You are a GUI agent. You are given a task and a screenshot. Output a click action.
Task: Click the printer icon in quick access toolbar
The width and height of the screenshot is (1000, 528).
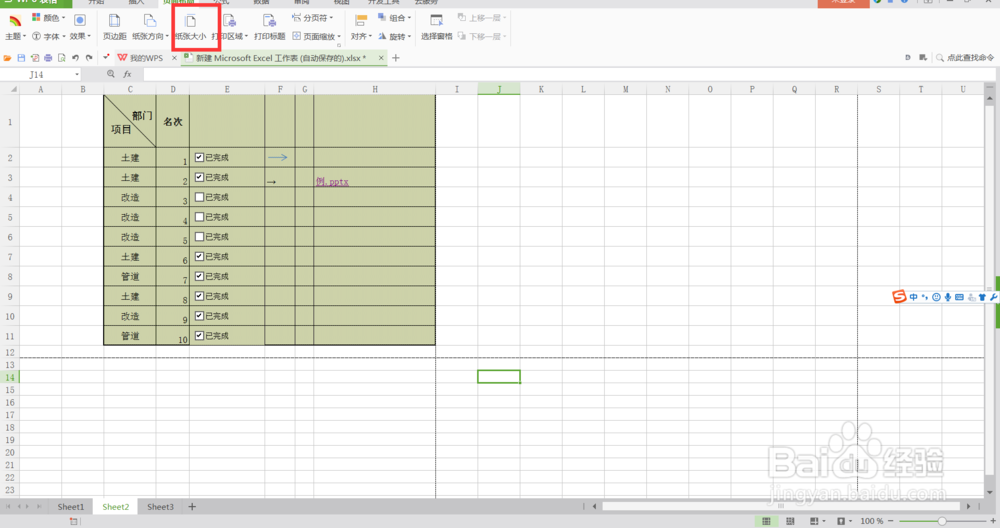[48, 58]
